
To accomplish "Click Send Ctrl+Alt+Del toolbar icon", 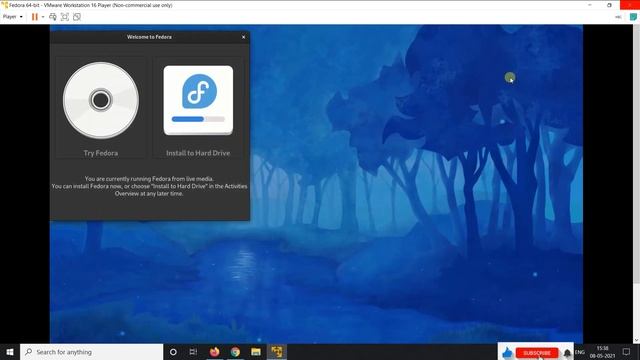I will [x=53, y=17].
